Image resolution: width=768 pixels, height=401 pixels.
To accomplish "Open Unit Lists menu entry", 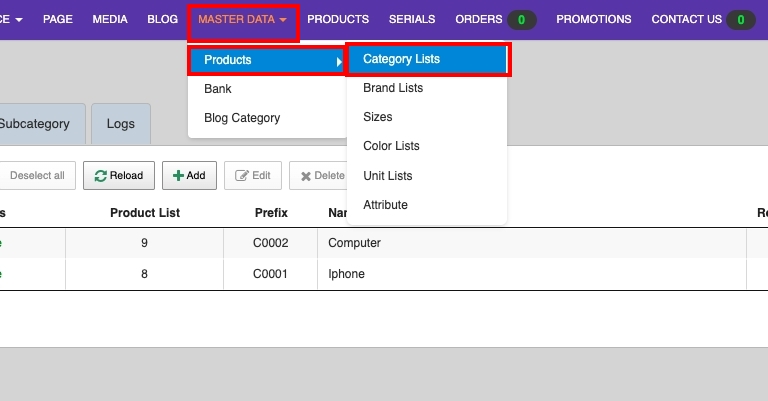I will coord(387,176).
